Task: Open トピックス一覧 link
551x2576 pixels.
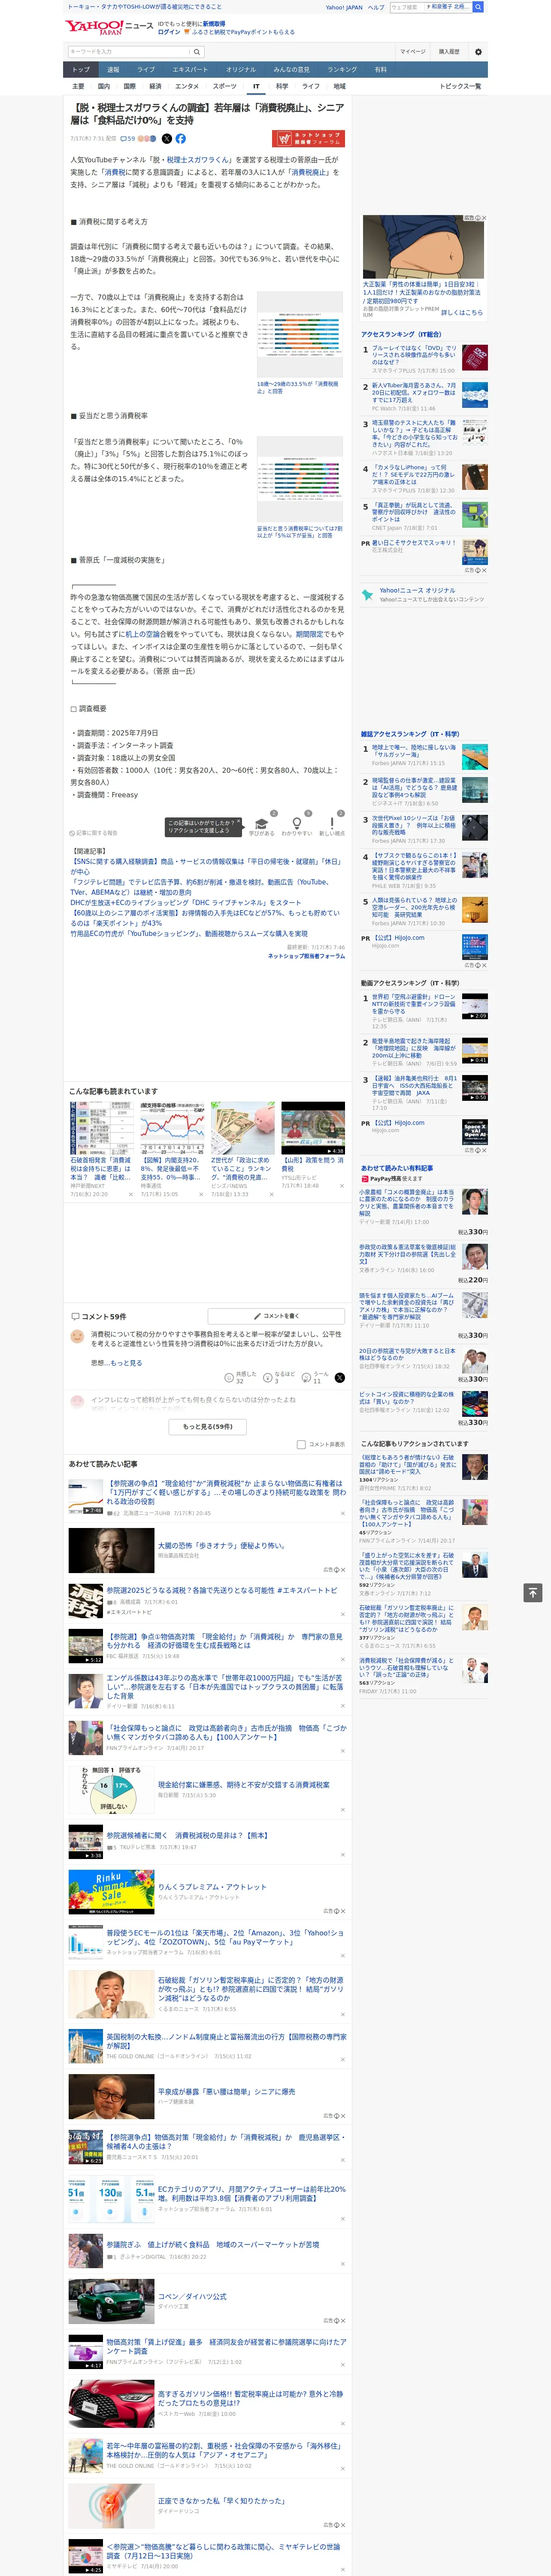Action: point(460,86)
